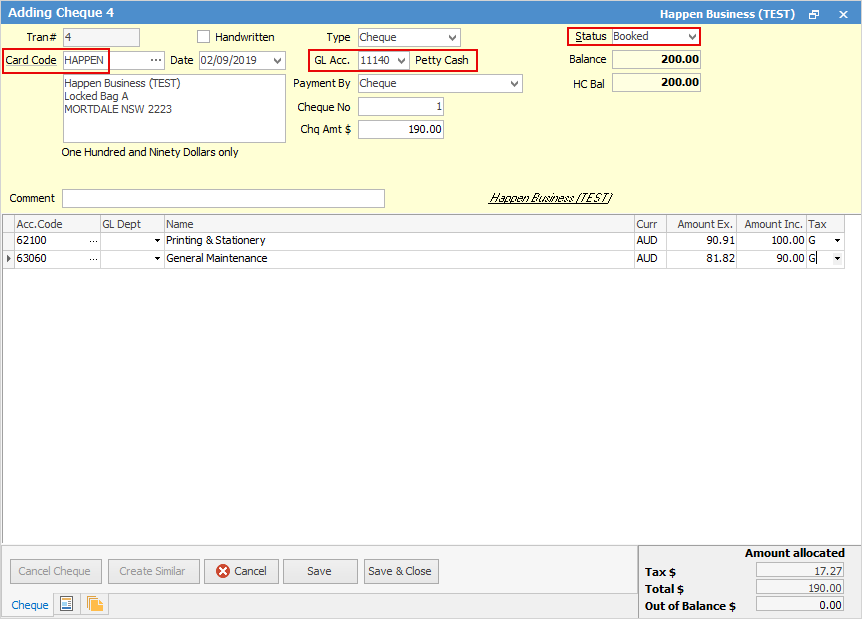Click the row indicator arrow beside 63060

pos(9,259)
